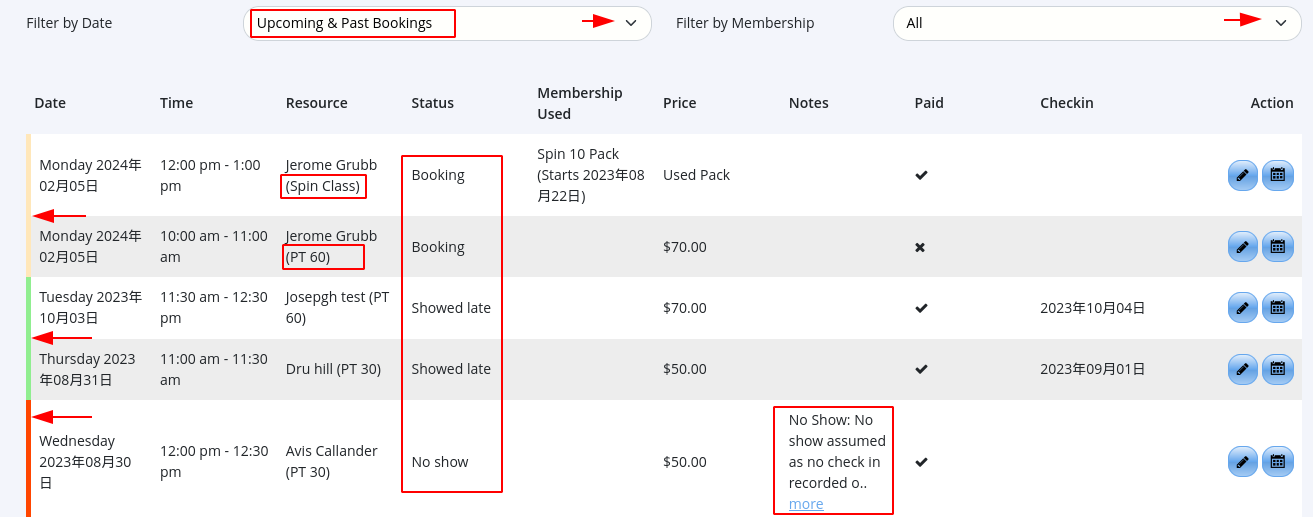Click calendar icon for $70.00 unpaid booking
Image resolution: width=1313 pixels, height=517 pixels.
tap(1277, 246)
